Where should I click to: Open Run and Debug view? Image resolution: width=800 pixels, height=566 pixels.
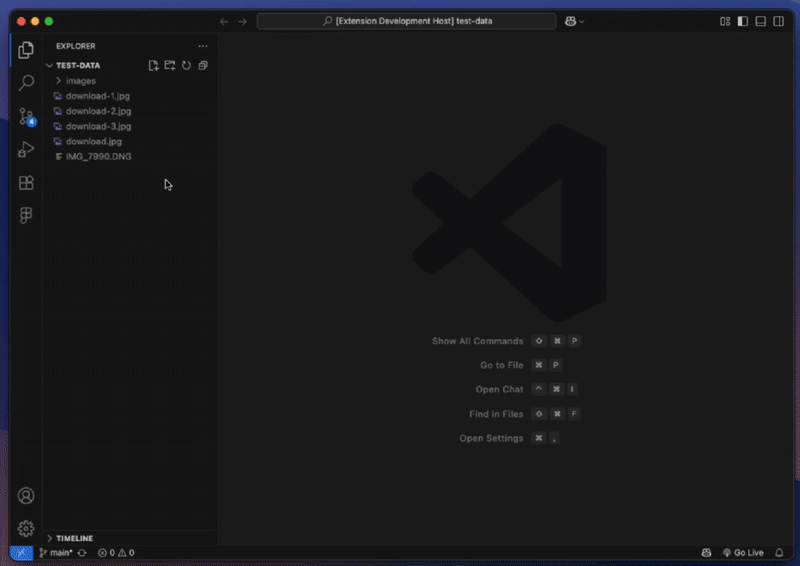26,150
